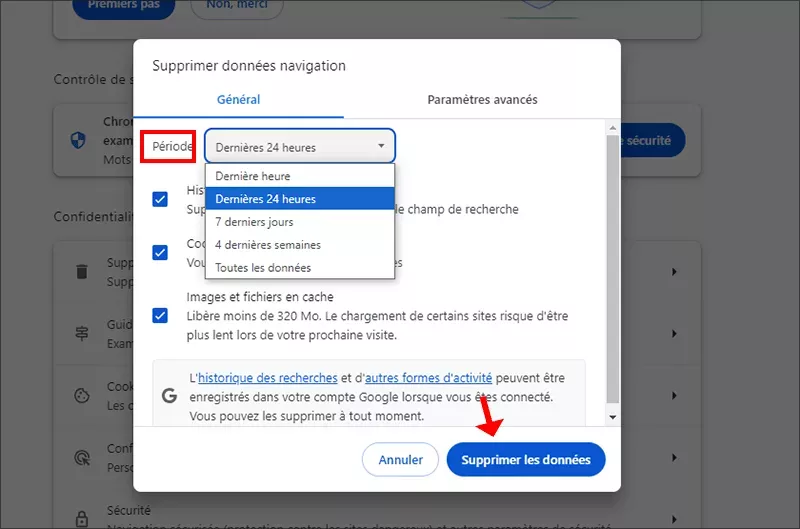Uncheck the browsing history checkbox

point(160,199)
